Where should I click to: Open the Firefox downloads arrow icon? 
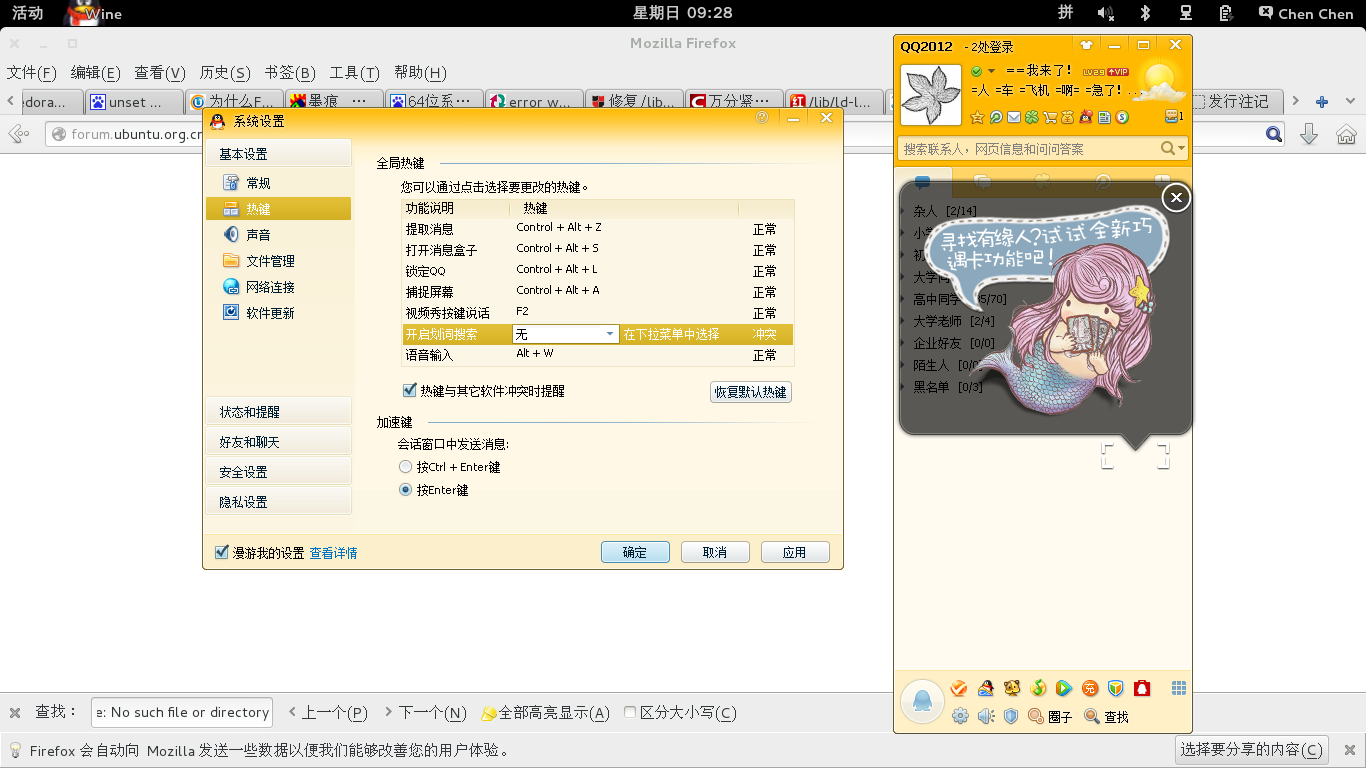tap(1308, 135)
